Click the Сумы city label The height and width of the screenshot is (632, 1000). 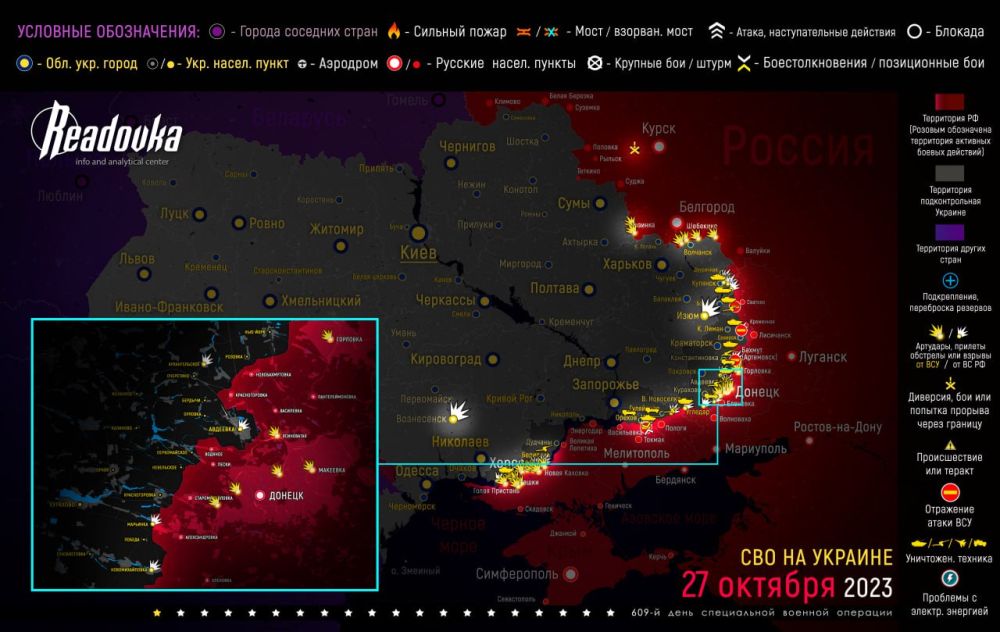tap(573, 203)
